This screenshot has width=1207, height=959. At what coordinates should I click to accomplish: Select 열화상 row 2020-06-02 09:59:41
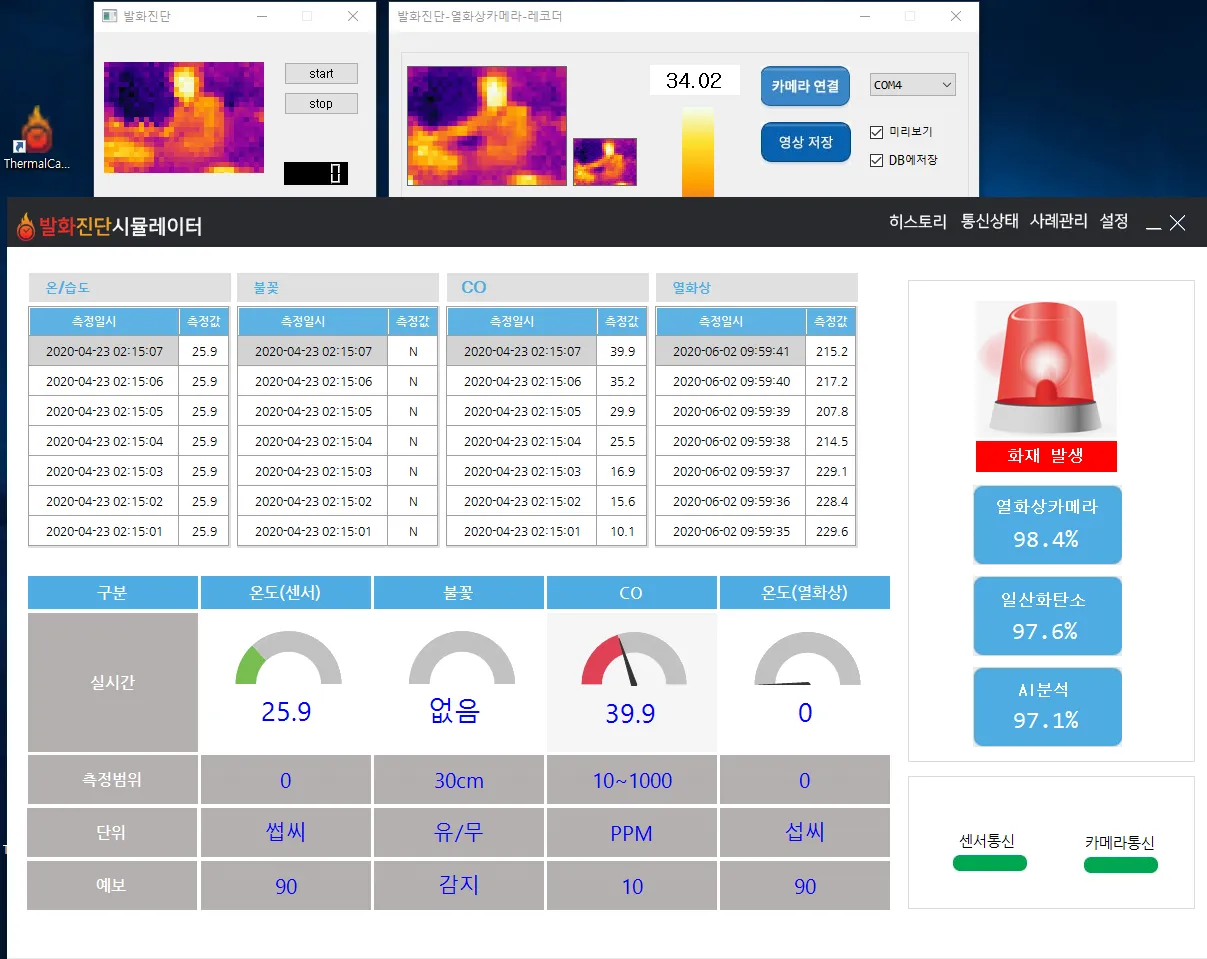[x=756, y=352]
